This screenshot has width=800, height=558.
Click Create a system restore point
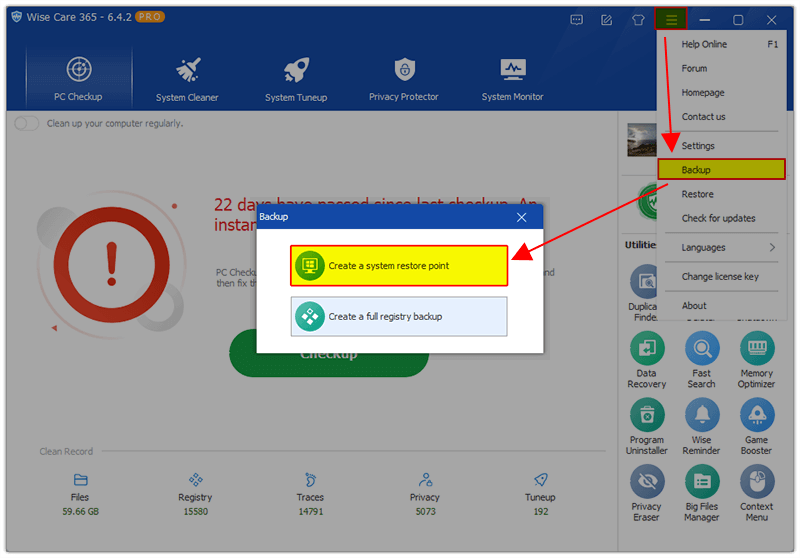click(x=399, y=266)
